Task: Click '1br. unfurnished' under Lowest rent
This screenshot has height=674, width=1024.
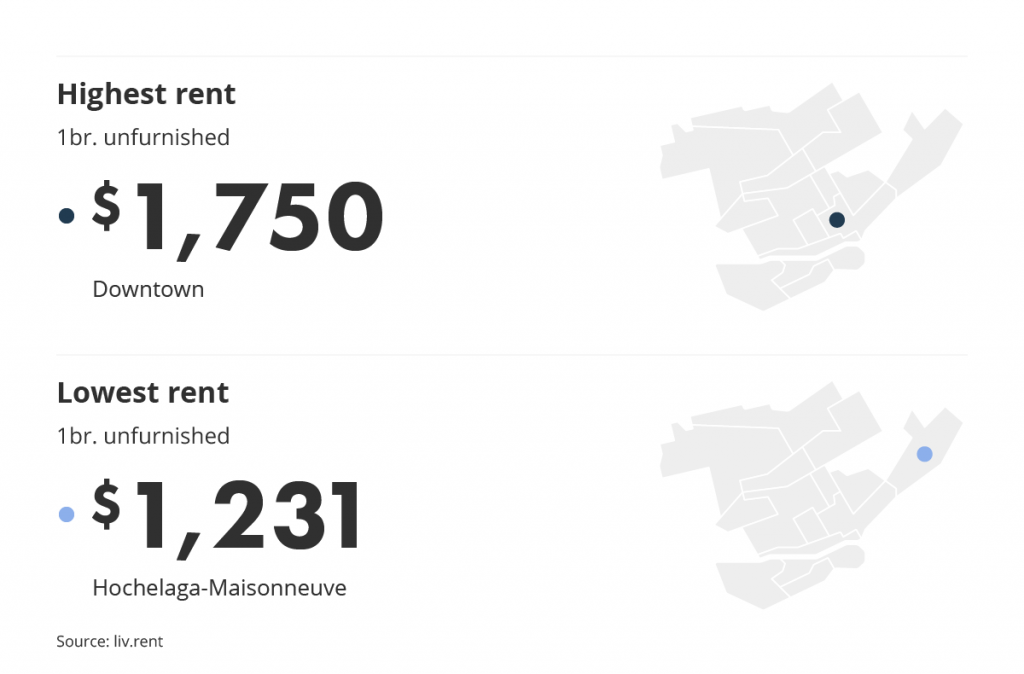Action: tap(144, 436)
